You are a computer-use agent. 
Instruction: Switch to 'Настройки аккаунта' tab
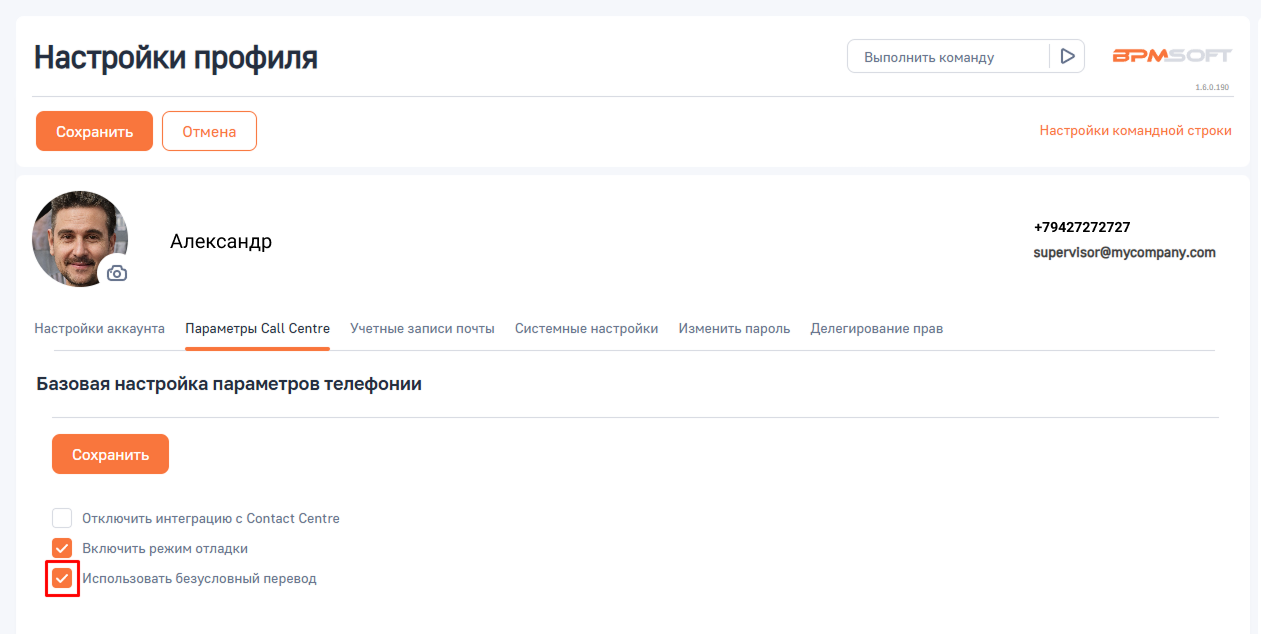click(x=99, y=328)
